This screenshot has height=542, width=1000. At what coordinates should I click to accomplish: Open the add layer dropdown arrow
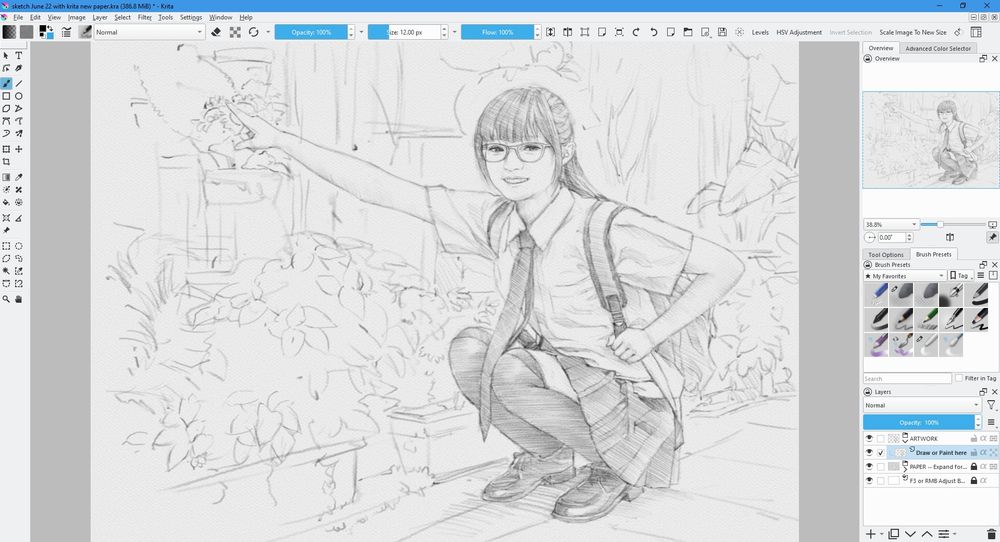(x=881, y=534)
